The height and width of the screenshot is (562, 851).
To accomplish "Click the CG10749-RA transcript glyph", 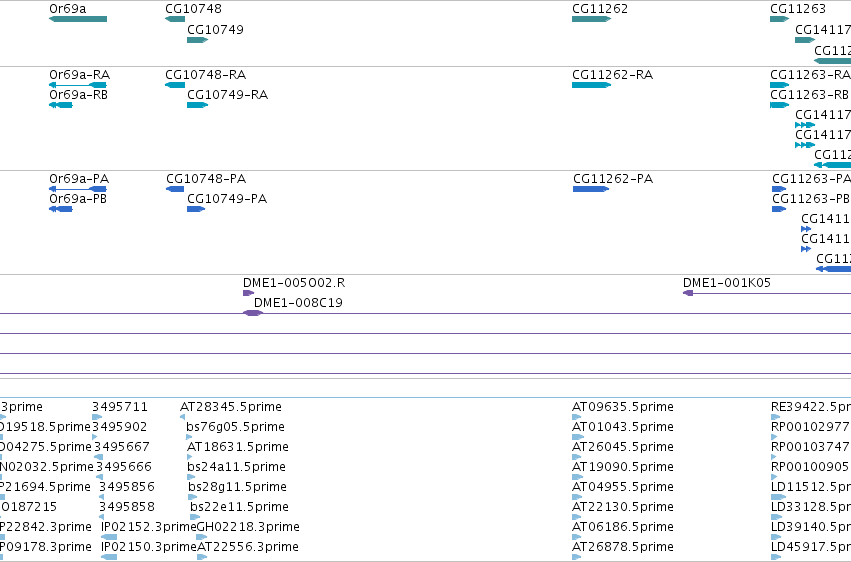I will [198, 105].
